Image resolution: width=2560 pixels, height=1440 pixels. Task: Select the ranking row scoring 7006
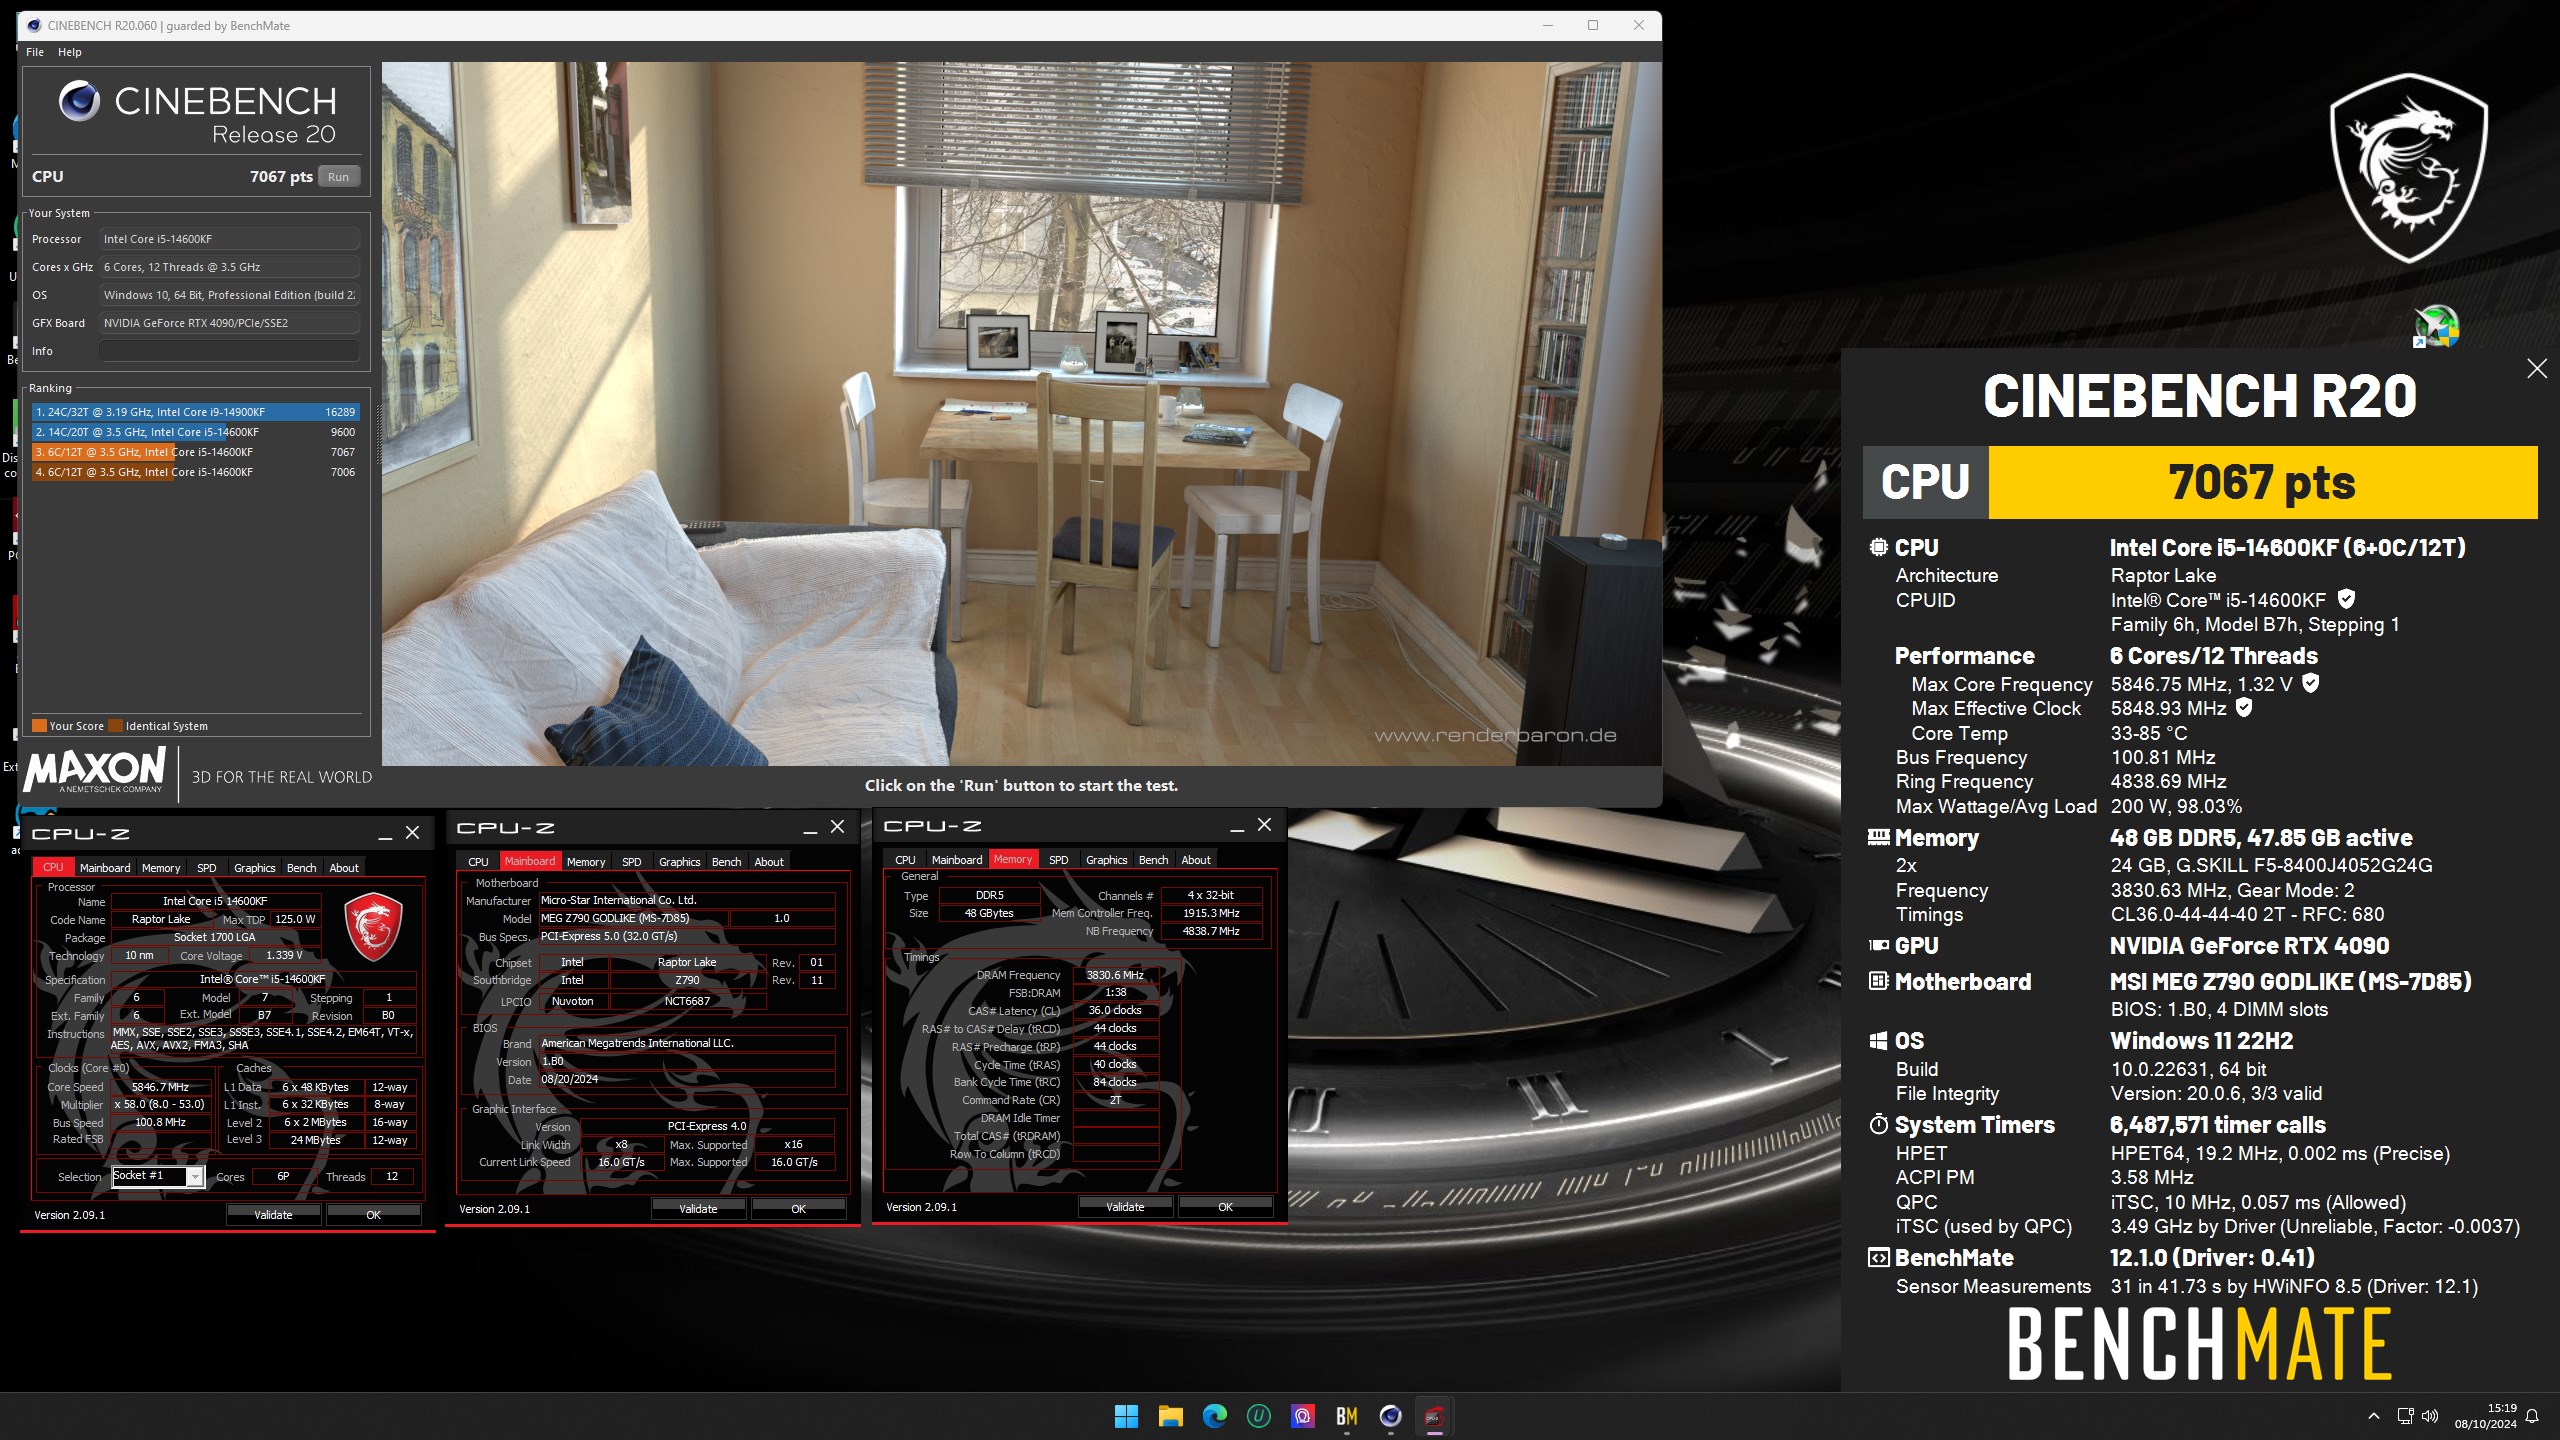tap(195, 472)
